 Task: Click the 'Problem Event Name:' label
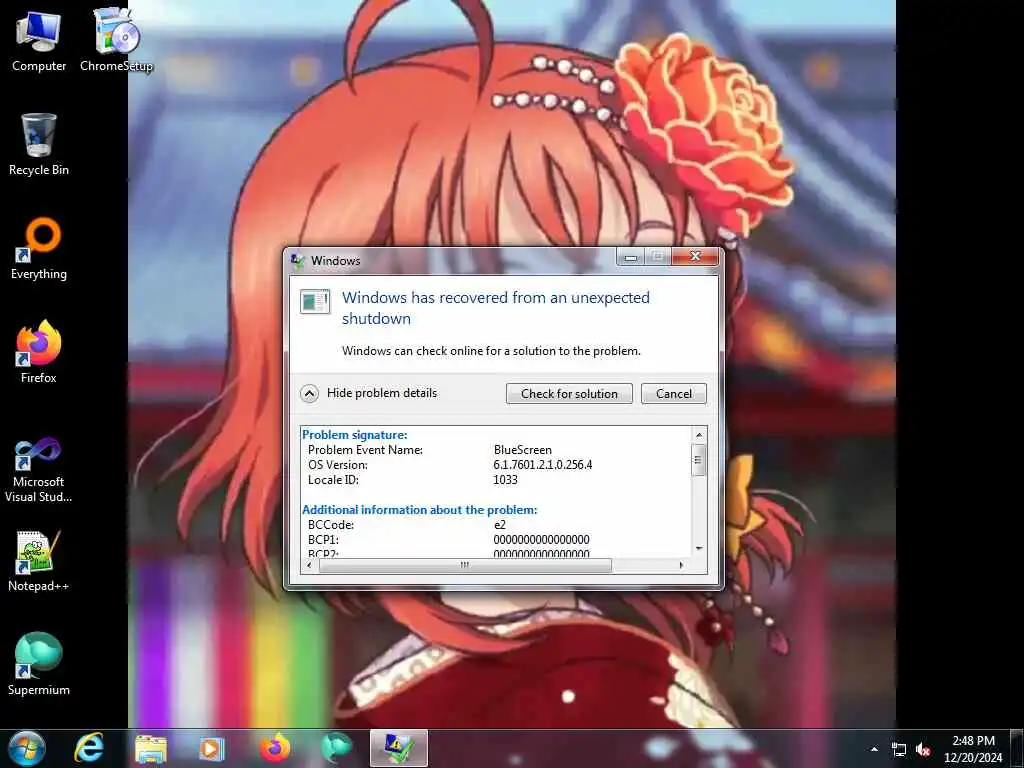tap(365, 449)
